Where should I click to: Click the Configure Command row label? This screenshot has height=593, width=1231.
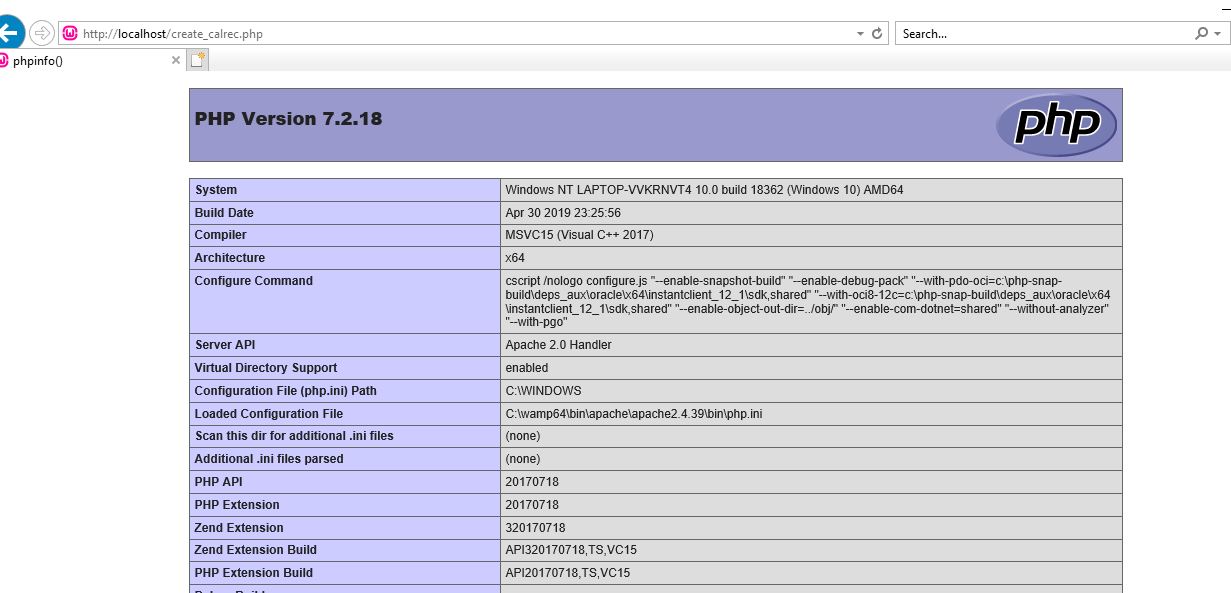pos(254,281)
